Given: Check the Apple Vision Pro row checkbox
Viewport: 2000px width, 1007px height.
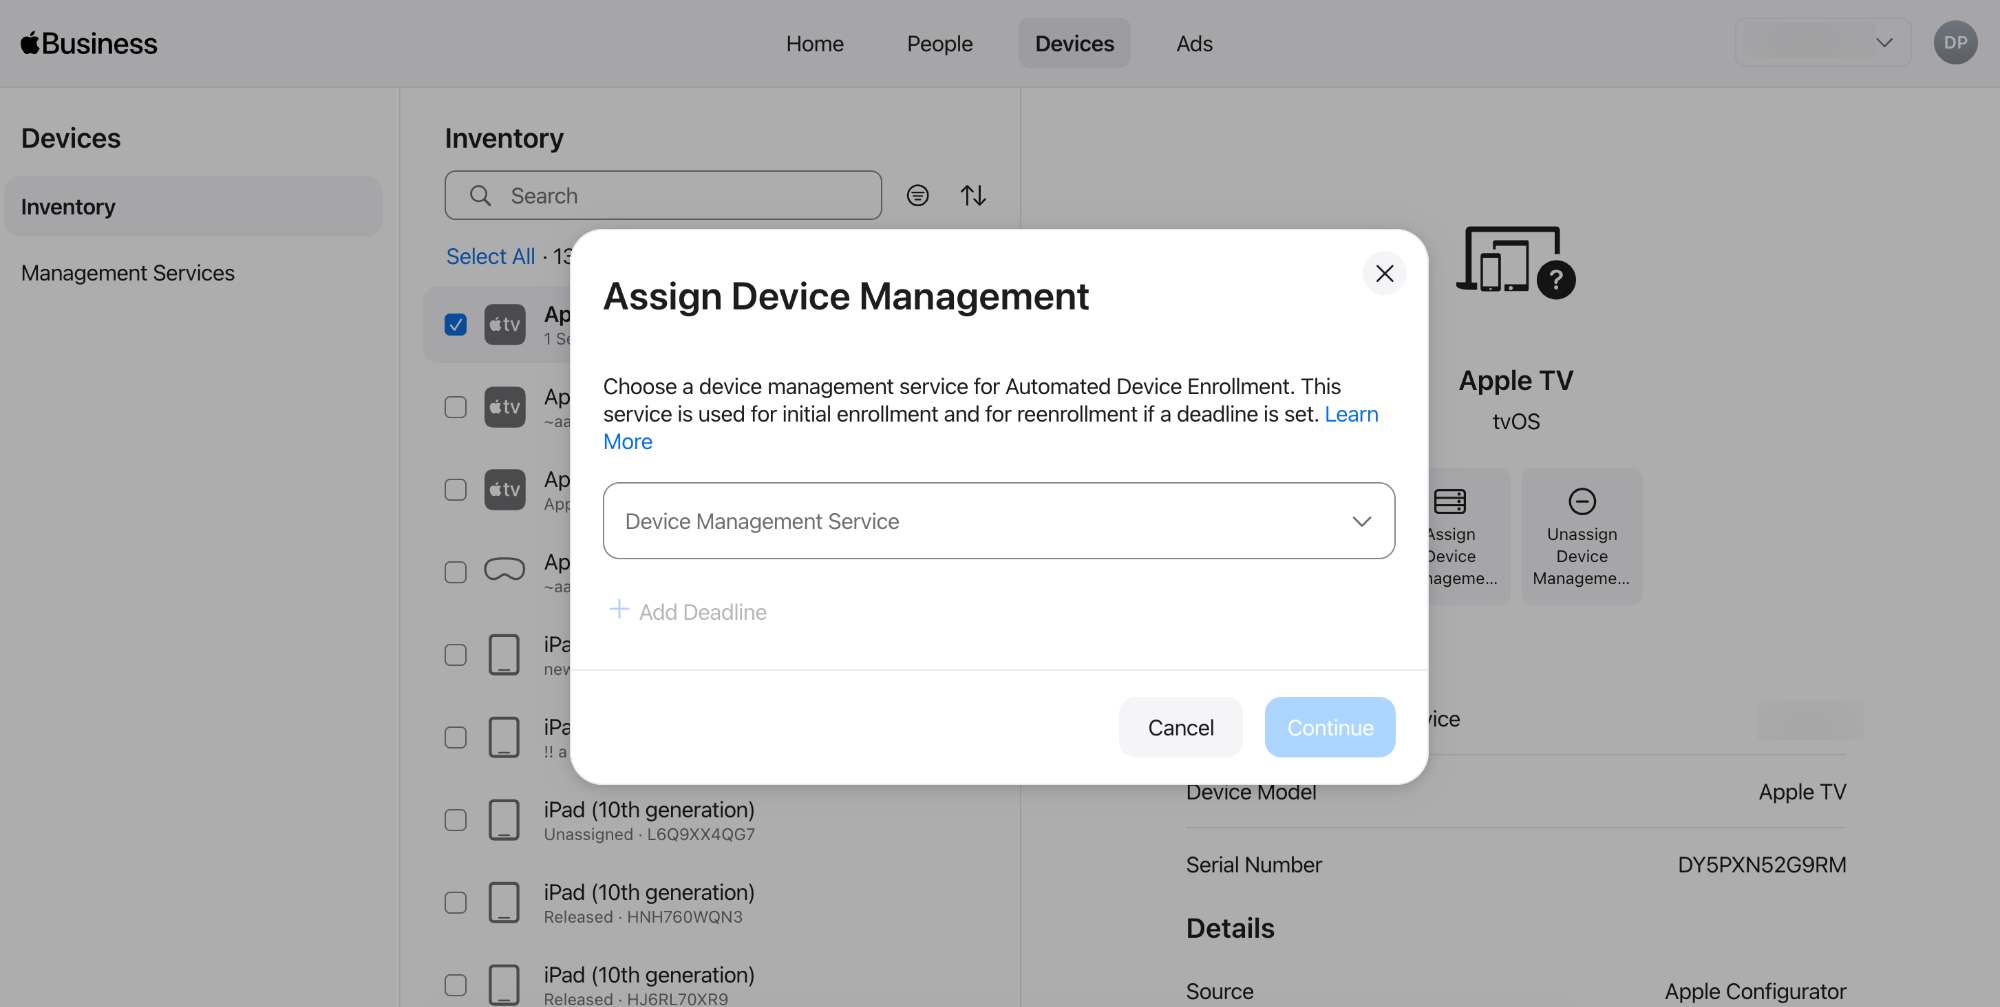Looking at the screenshot, I should [455, 572].
